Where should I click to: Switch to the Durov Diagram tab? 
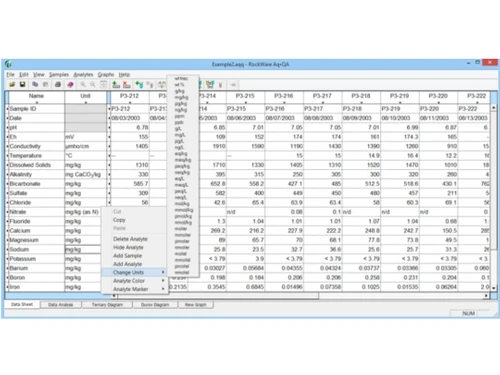[x=155, y=305]
